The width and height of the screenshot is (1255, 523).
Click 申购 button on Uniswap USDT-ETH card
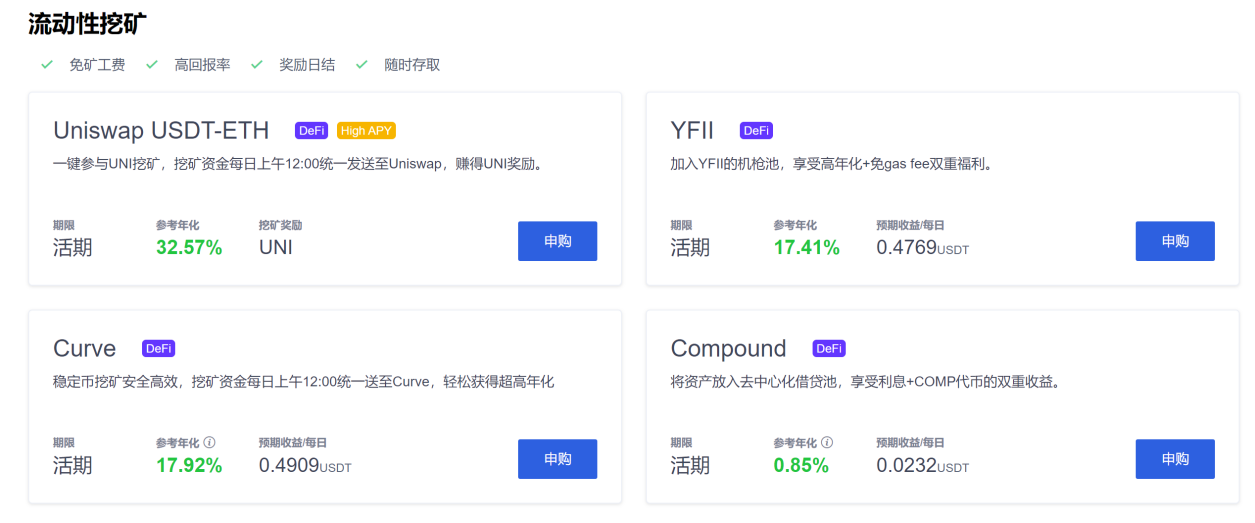[x=557, y=241]
